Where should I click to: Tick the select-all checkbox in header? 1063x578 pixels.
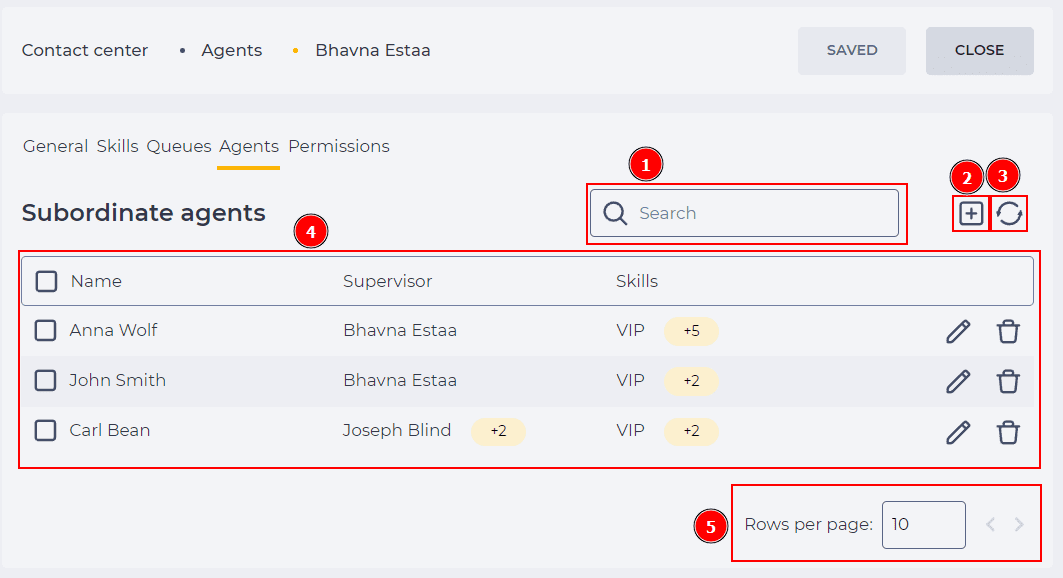point(46,281)
